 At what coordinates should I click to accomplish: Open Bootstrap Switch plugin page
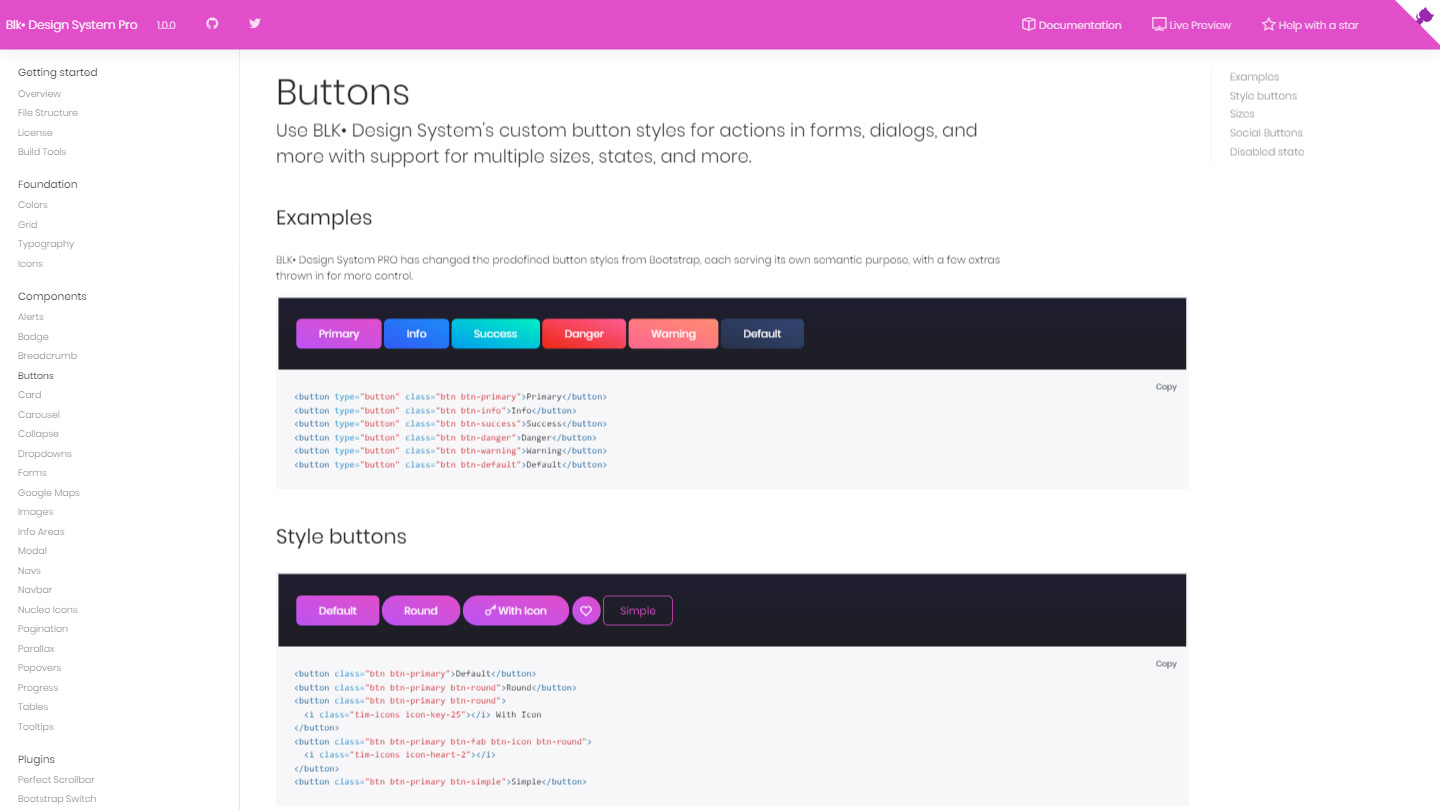point(57,799)
